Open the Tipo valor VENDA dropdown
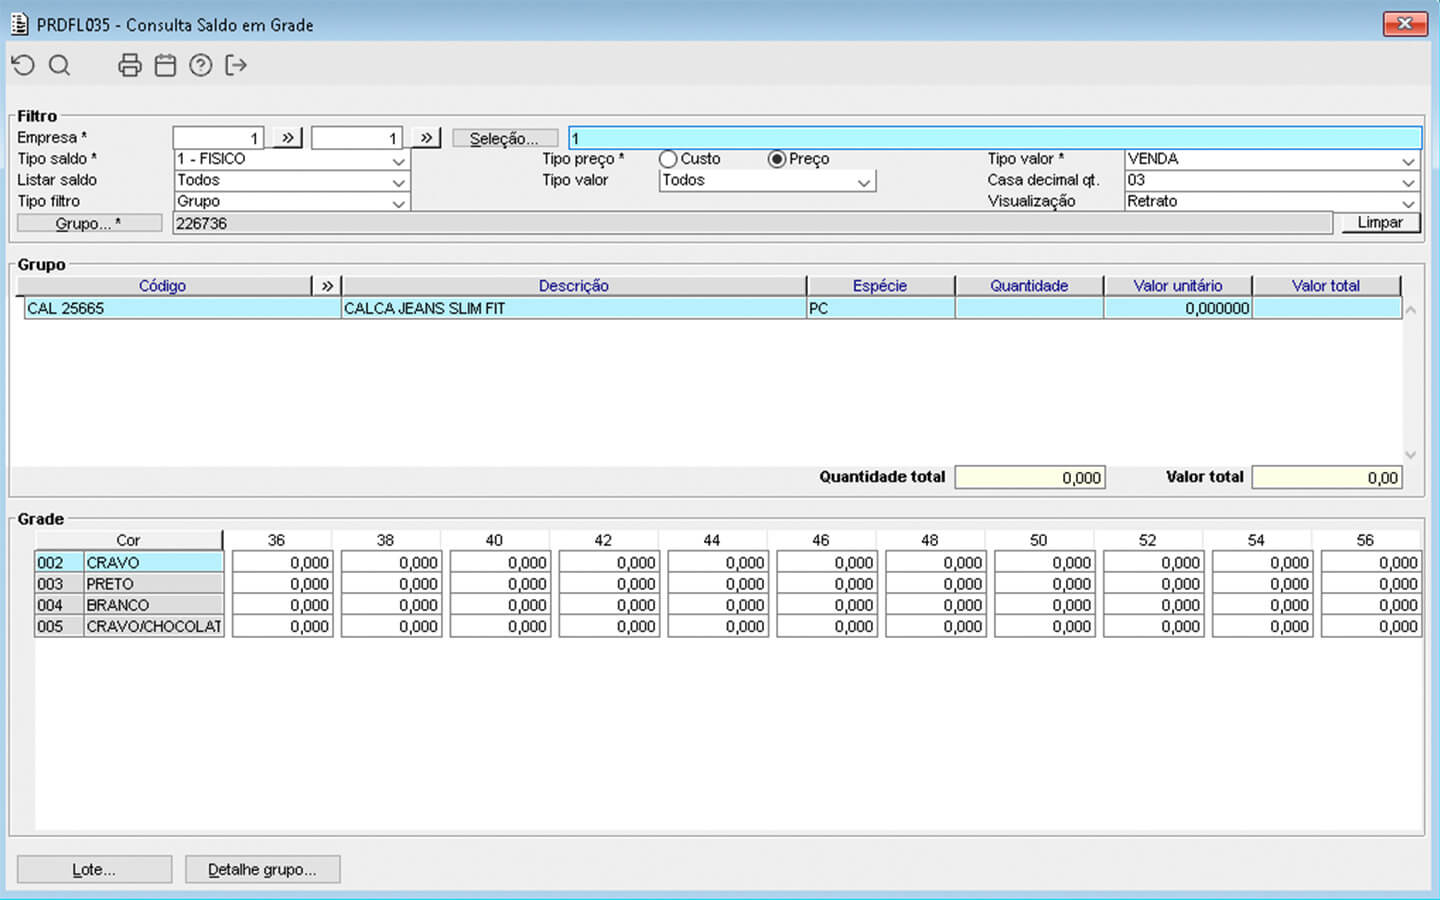Screen dimensions: 1440x900 (x=1408, y=160)
